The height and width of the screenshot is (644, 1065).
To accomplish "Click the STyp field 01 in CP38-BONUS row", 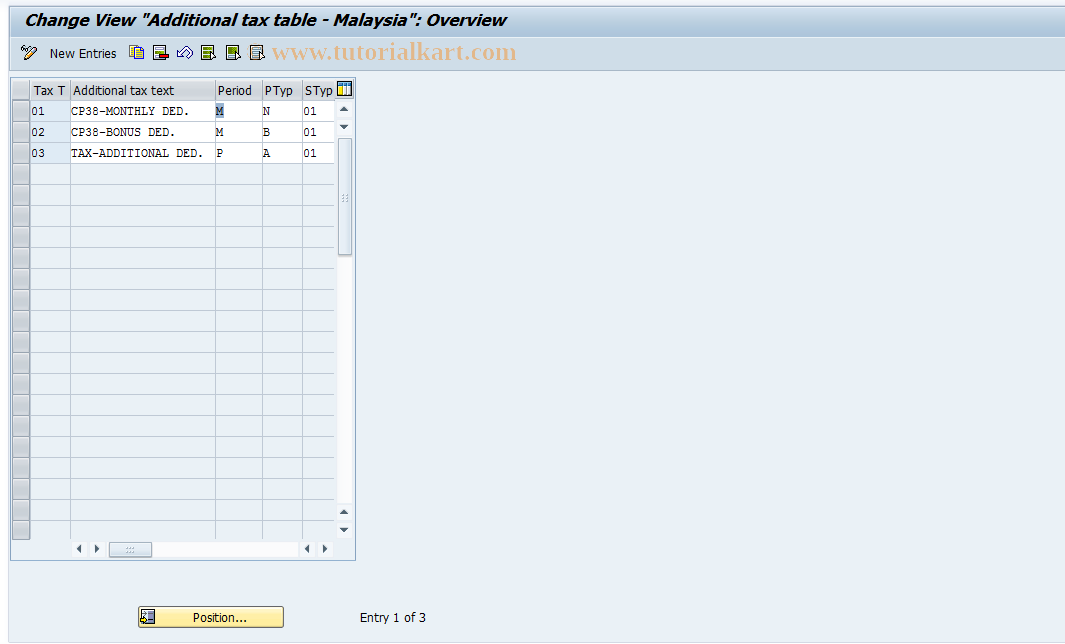I will click(319, 132).
